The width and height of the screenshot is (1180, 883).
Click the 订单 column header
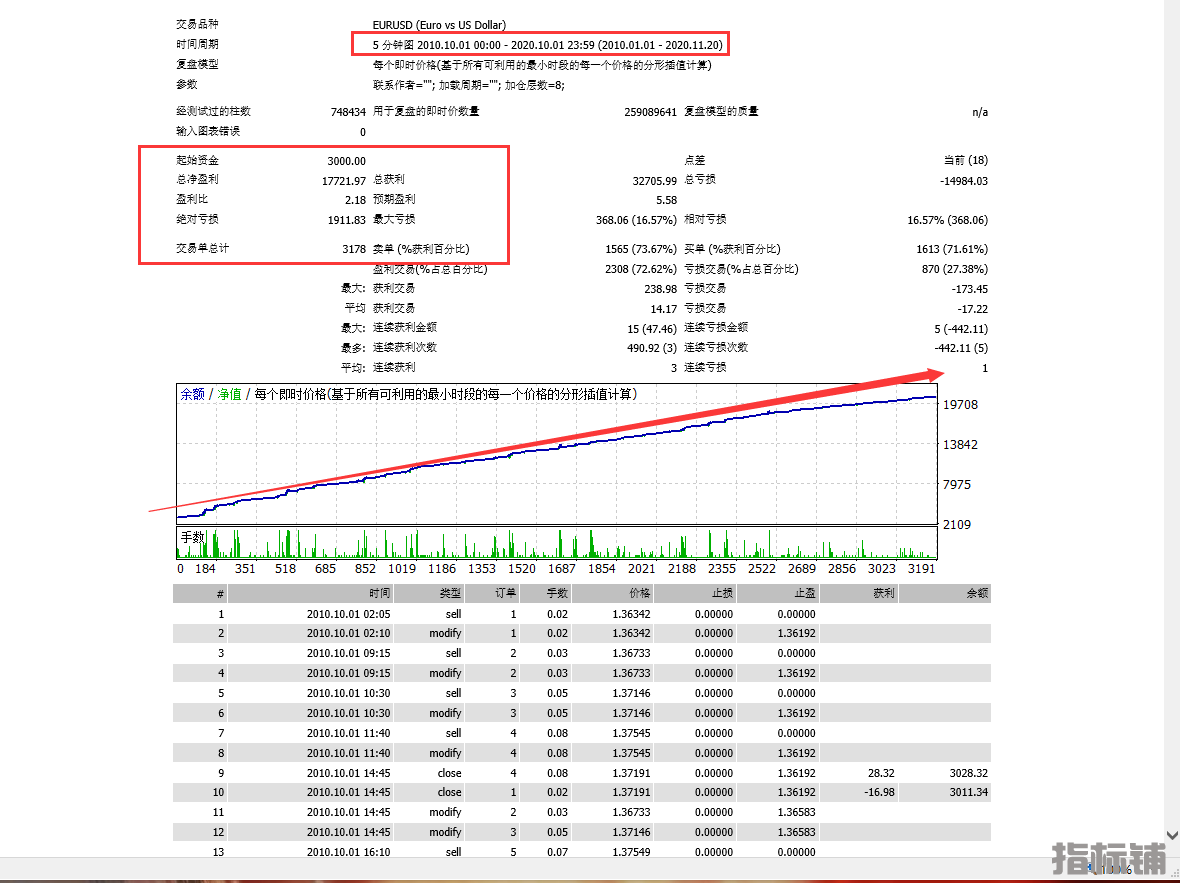coord(506,593)
